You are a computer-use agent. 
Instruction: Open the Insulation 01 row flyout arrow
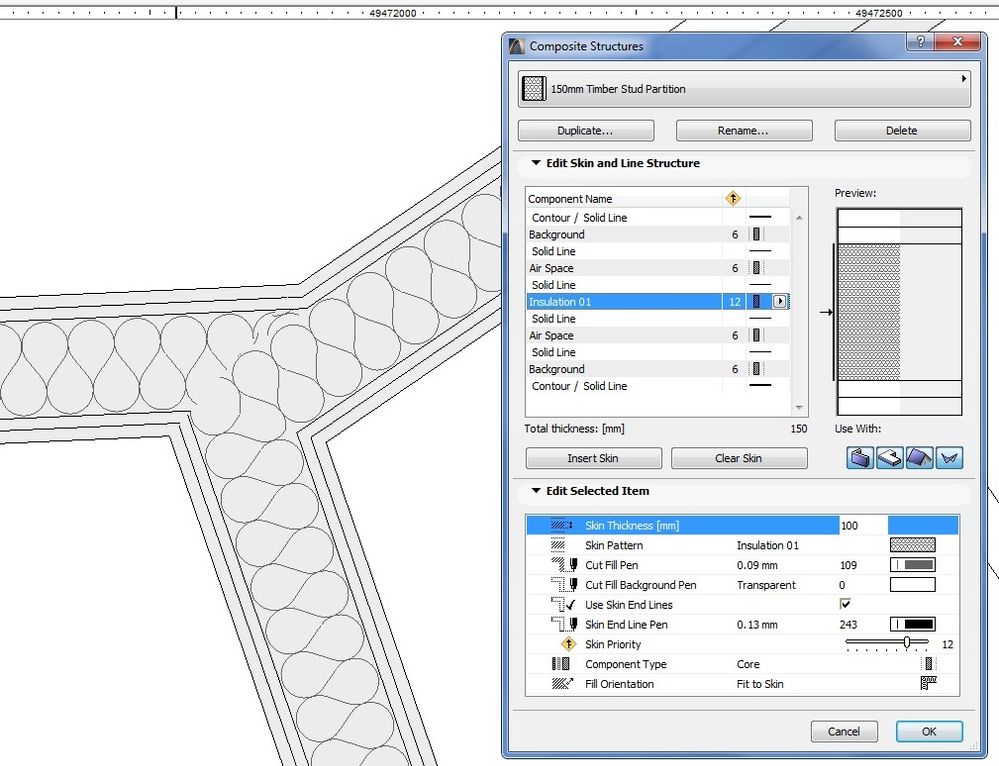click(780, 301)
